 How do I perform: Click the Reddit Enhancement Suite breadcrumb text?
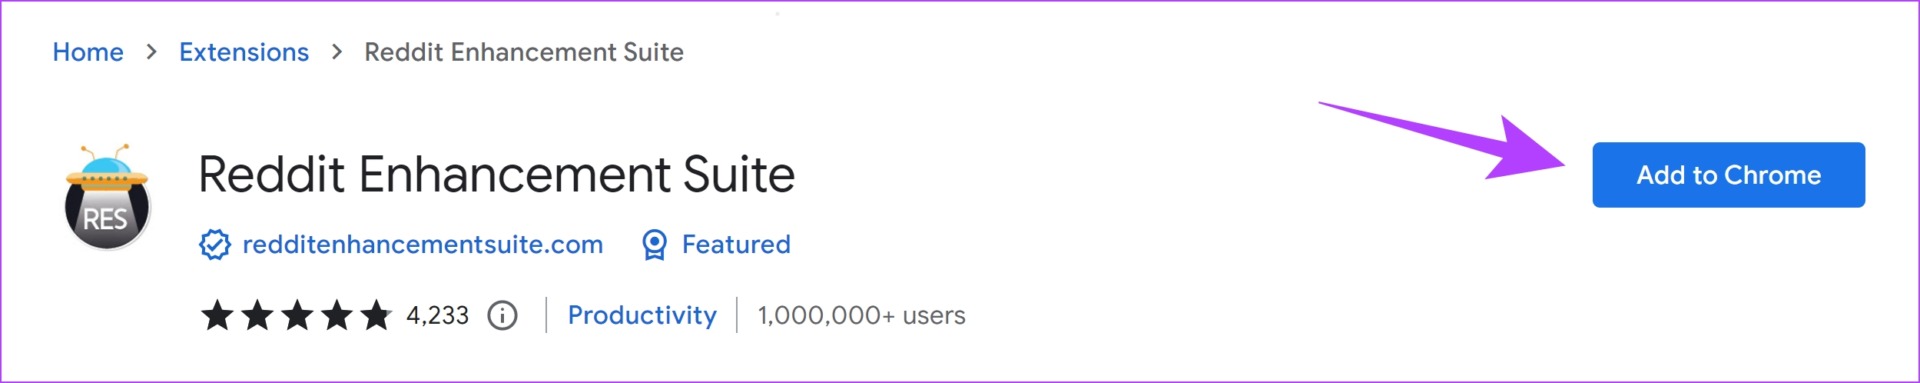pyautogui.click(x=524, y=52)
